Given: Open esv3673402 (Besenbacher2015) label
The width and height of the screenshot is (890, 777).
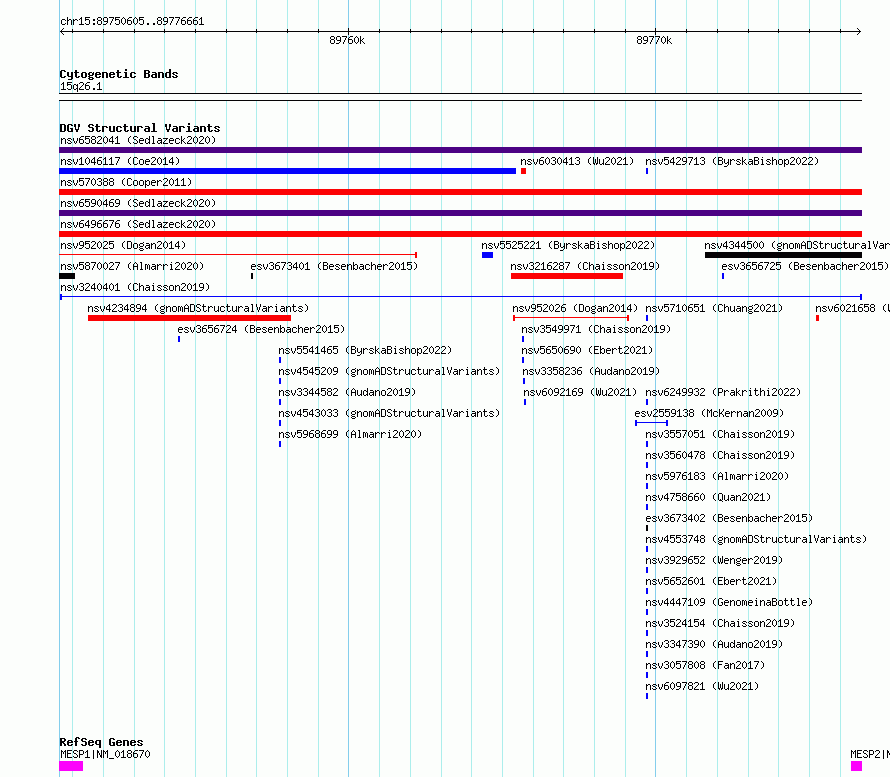Looking at the screenshot, I should pyautogui.click(x=729, y=518).
